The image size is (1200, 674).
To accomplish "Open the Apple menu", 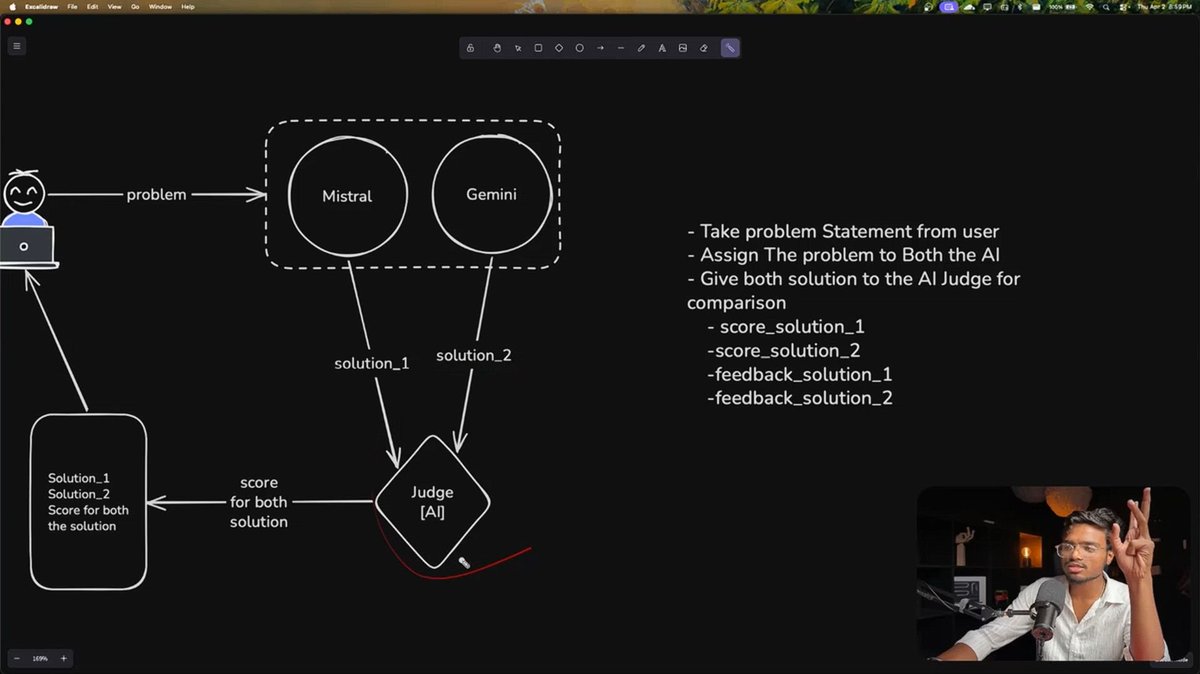I will [12, 7].
